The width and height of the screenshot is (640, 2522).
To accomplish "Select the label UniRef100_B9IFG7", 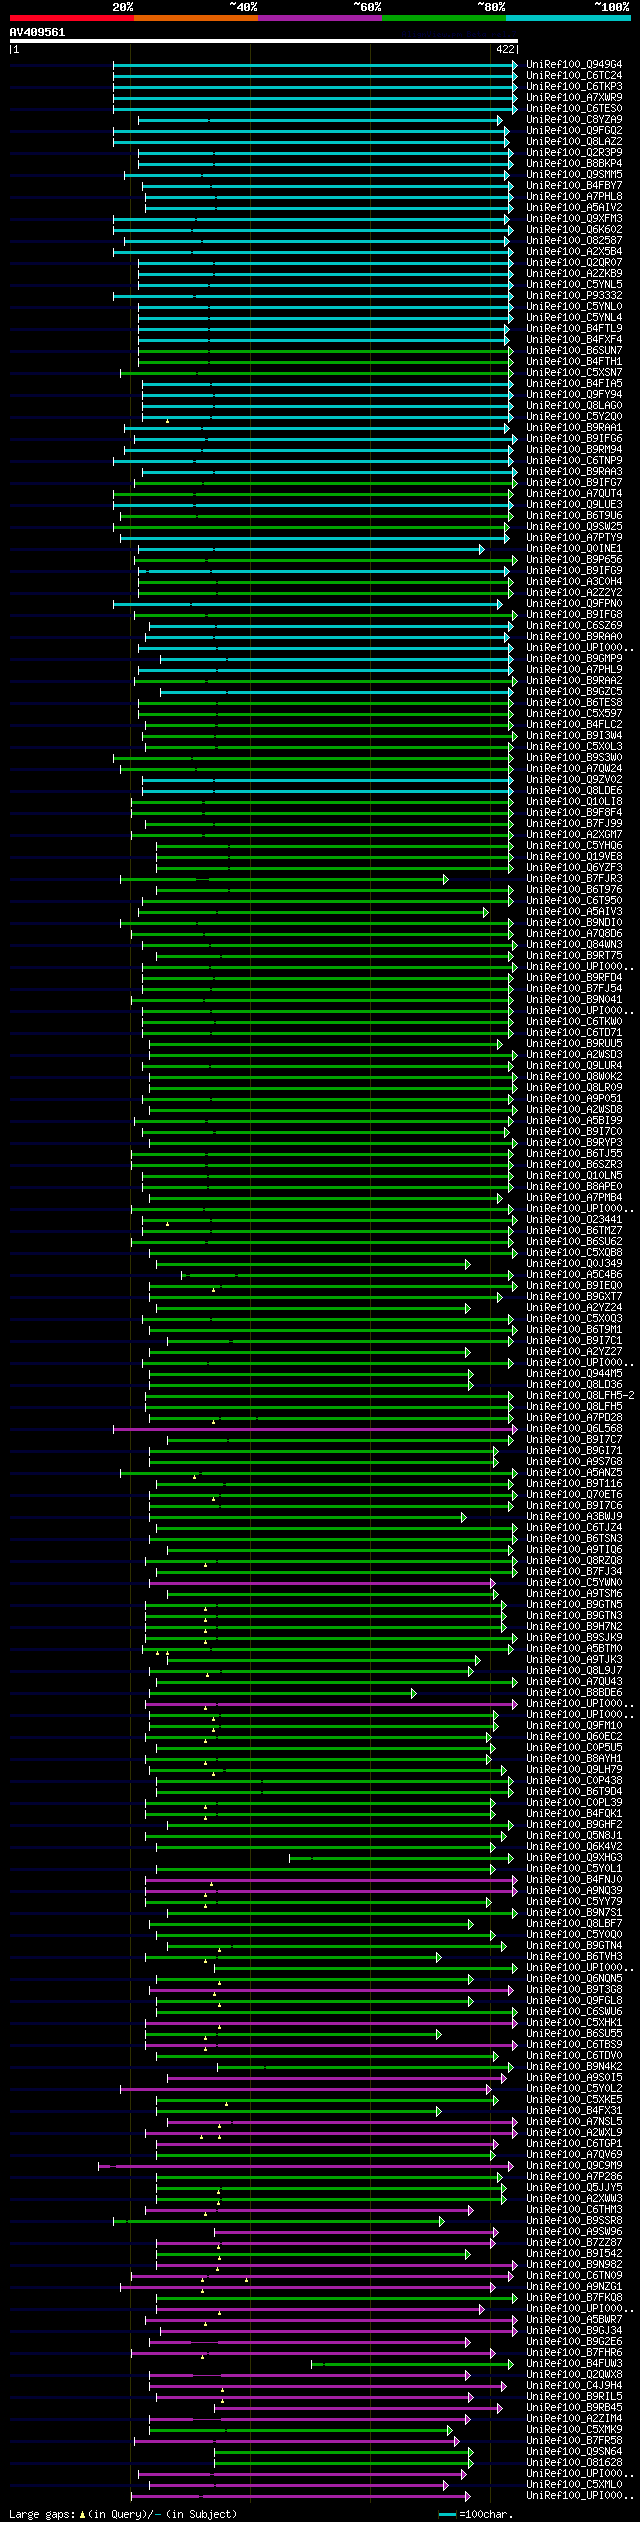I will [574, 483].
